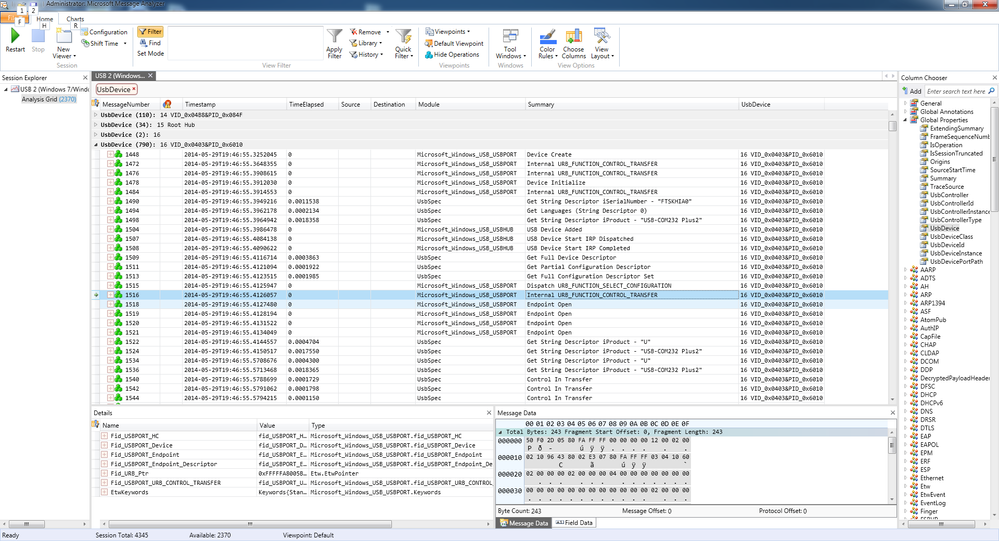Open the Find tool
This screenshot has width=999, height=541.
(150, 43)
